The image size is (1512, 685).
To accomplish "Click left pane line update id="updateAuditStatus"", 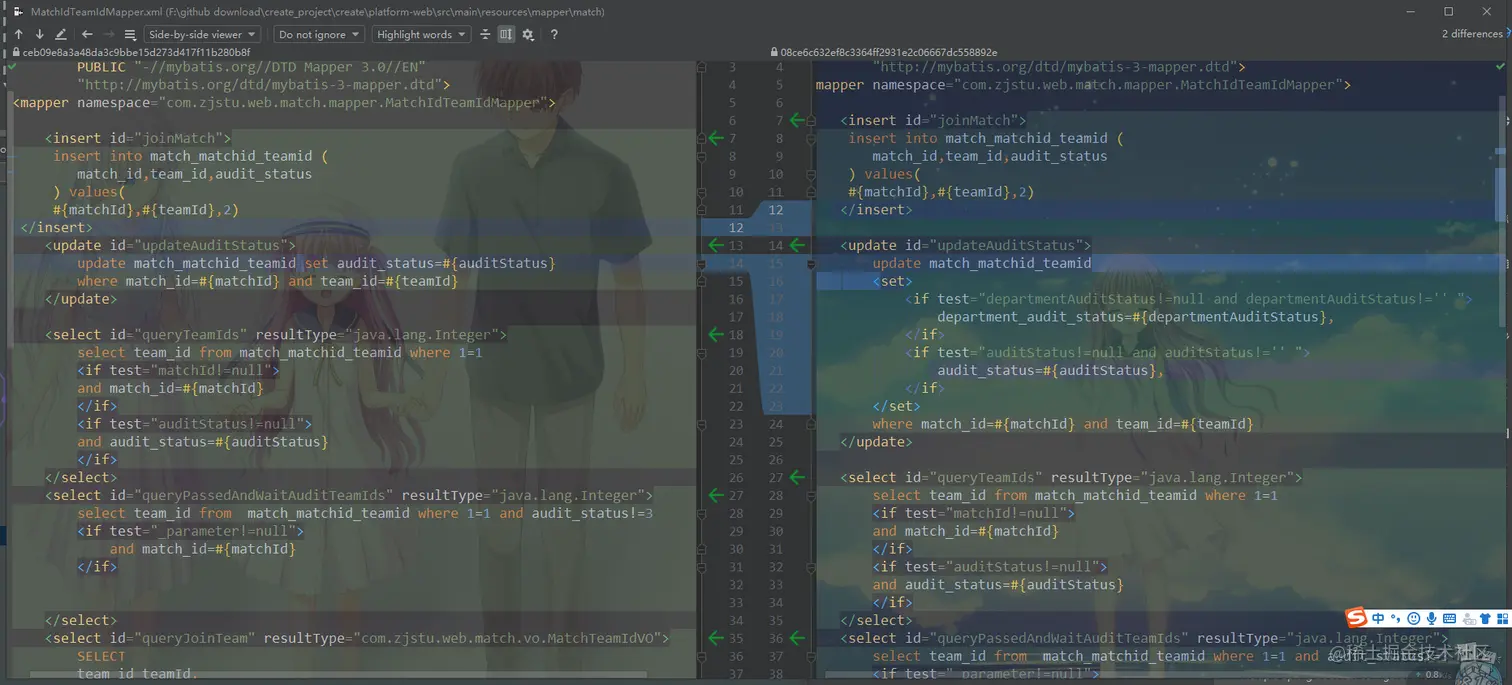I will click(x=170, y=245).
